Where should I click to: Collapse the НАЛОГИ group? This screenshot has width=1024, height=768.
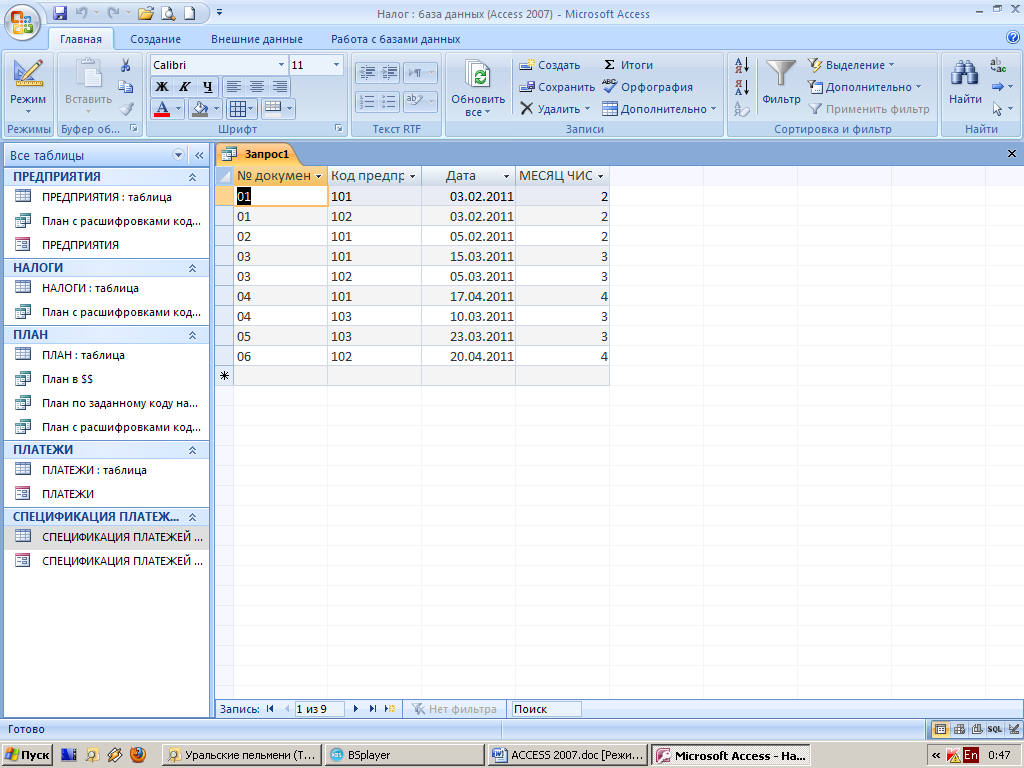193,268
